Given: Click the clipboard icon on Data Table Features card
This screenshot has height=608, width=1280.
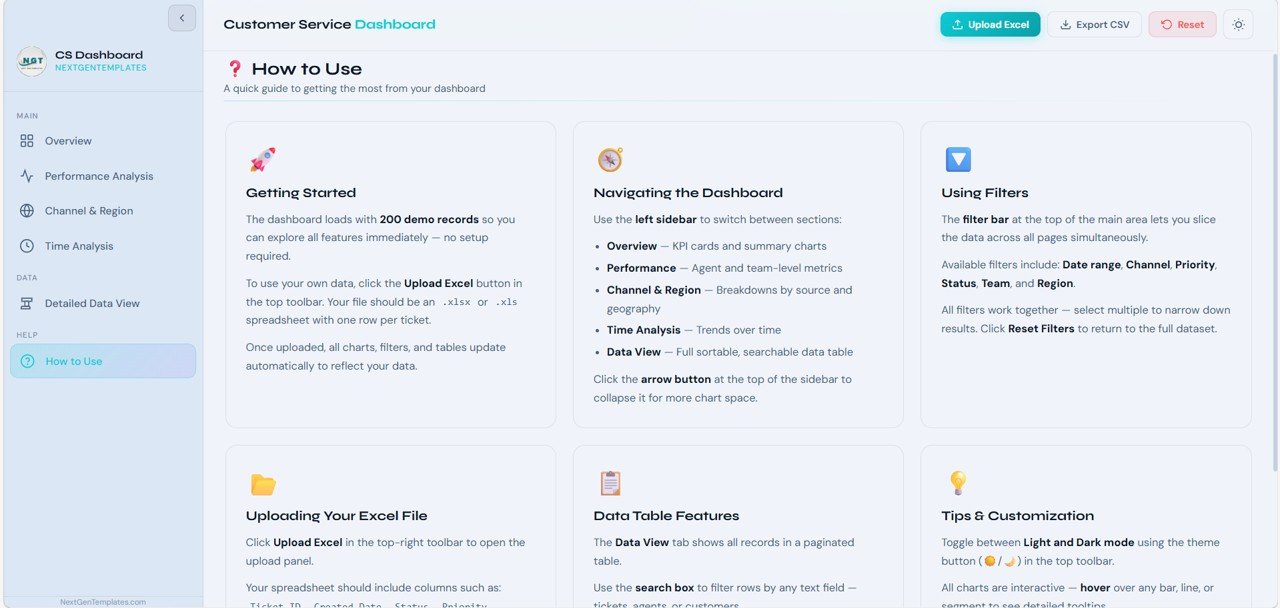Looking at the screenshot, I should click(x=609, y=482).
